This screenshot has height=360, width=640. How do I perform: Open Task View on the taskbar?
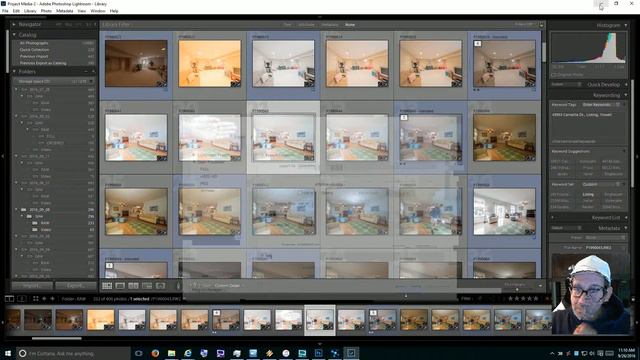coord(139,353)
